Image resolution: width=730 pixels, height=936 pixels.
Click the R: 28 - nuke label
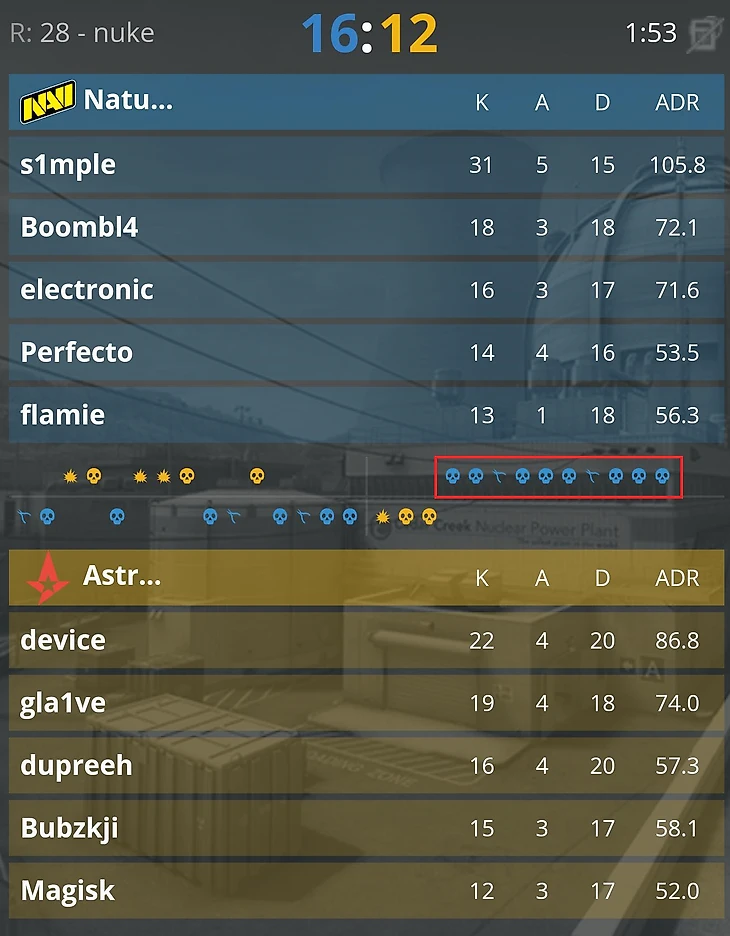pos(82,33)
